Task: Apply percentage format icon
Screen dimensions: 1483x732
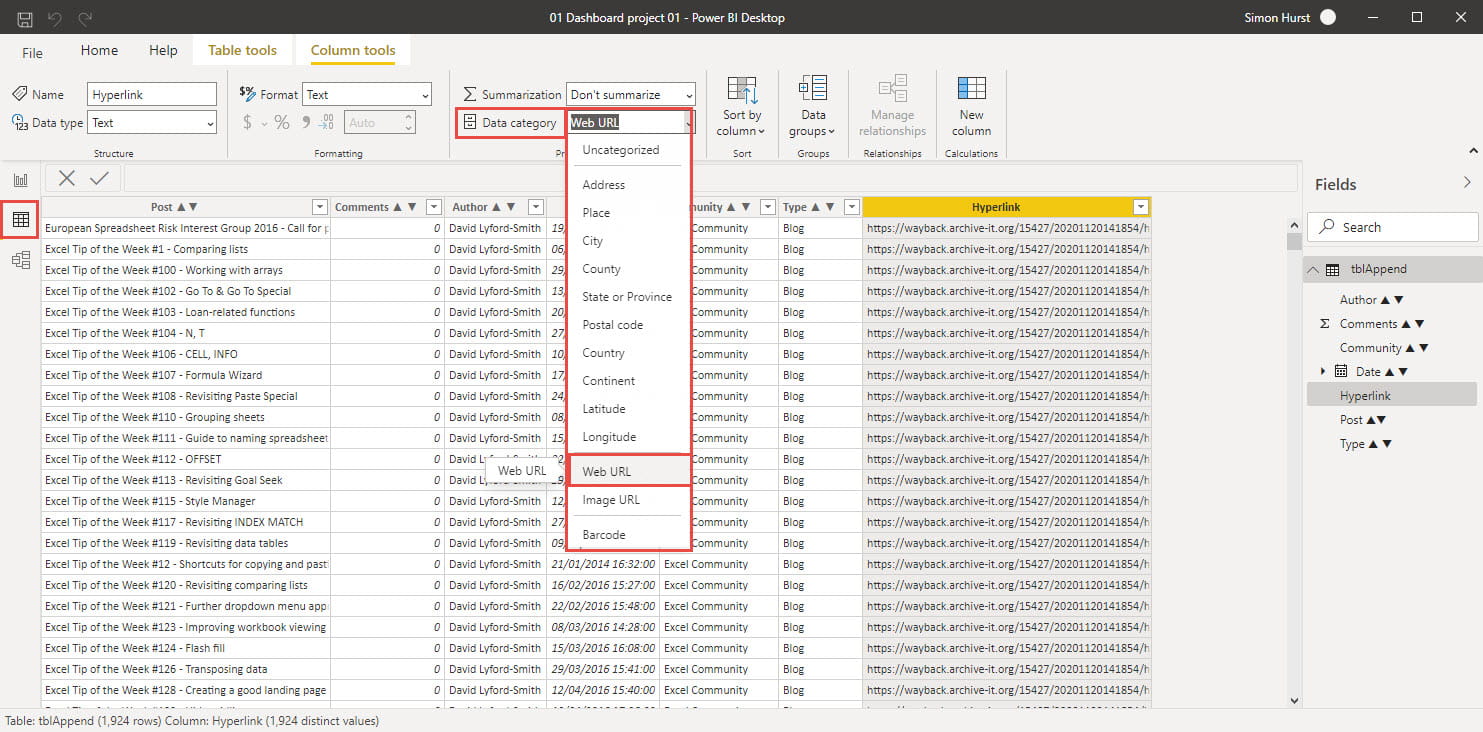Action: tap(282, 123)
